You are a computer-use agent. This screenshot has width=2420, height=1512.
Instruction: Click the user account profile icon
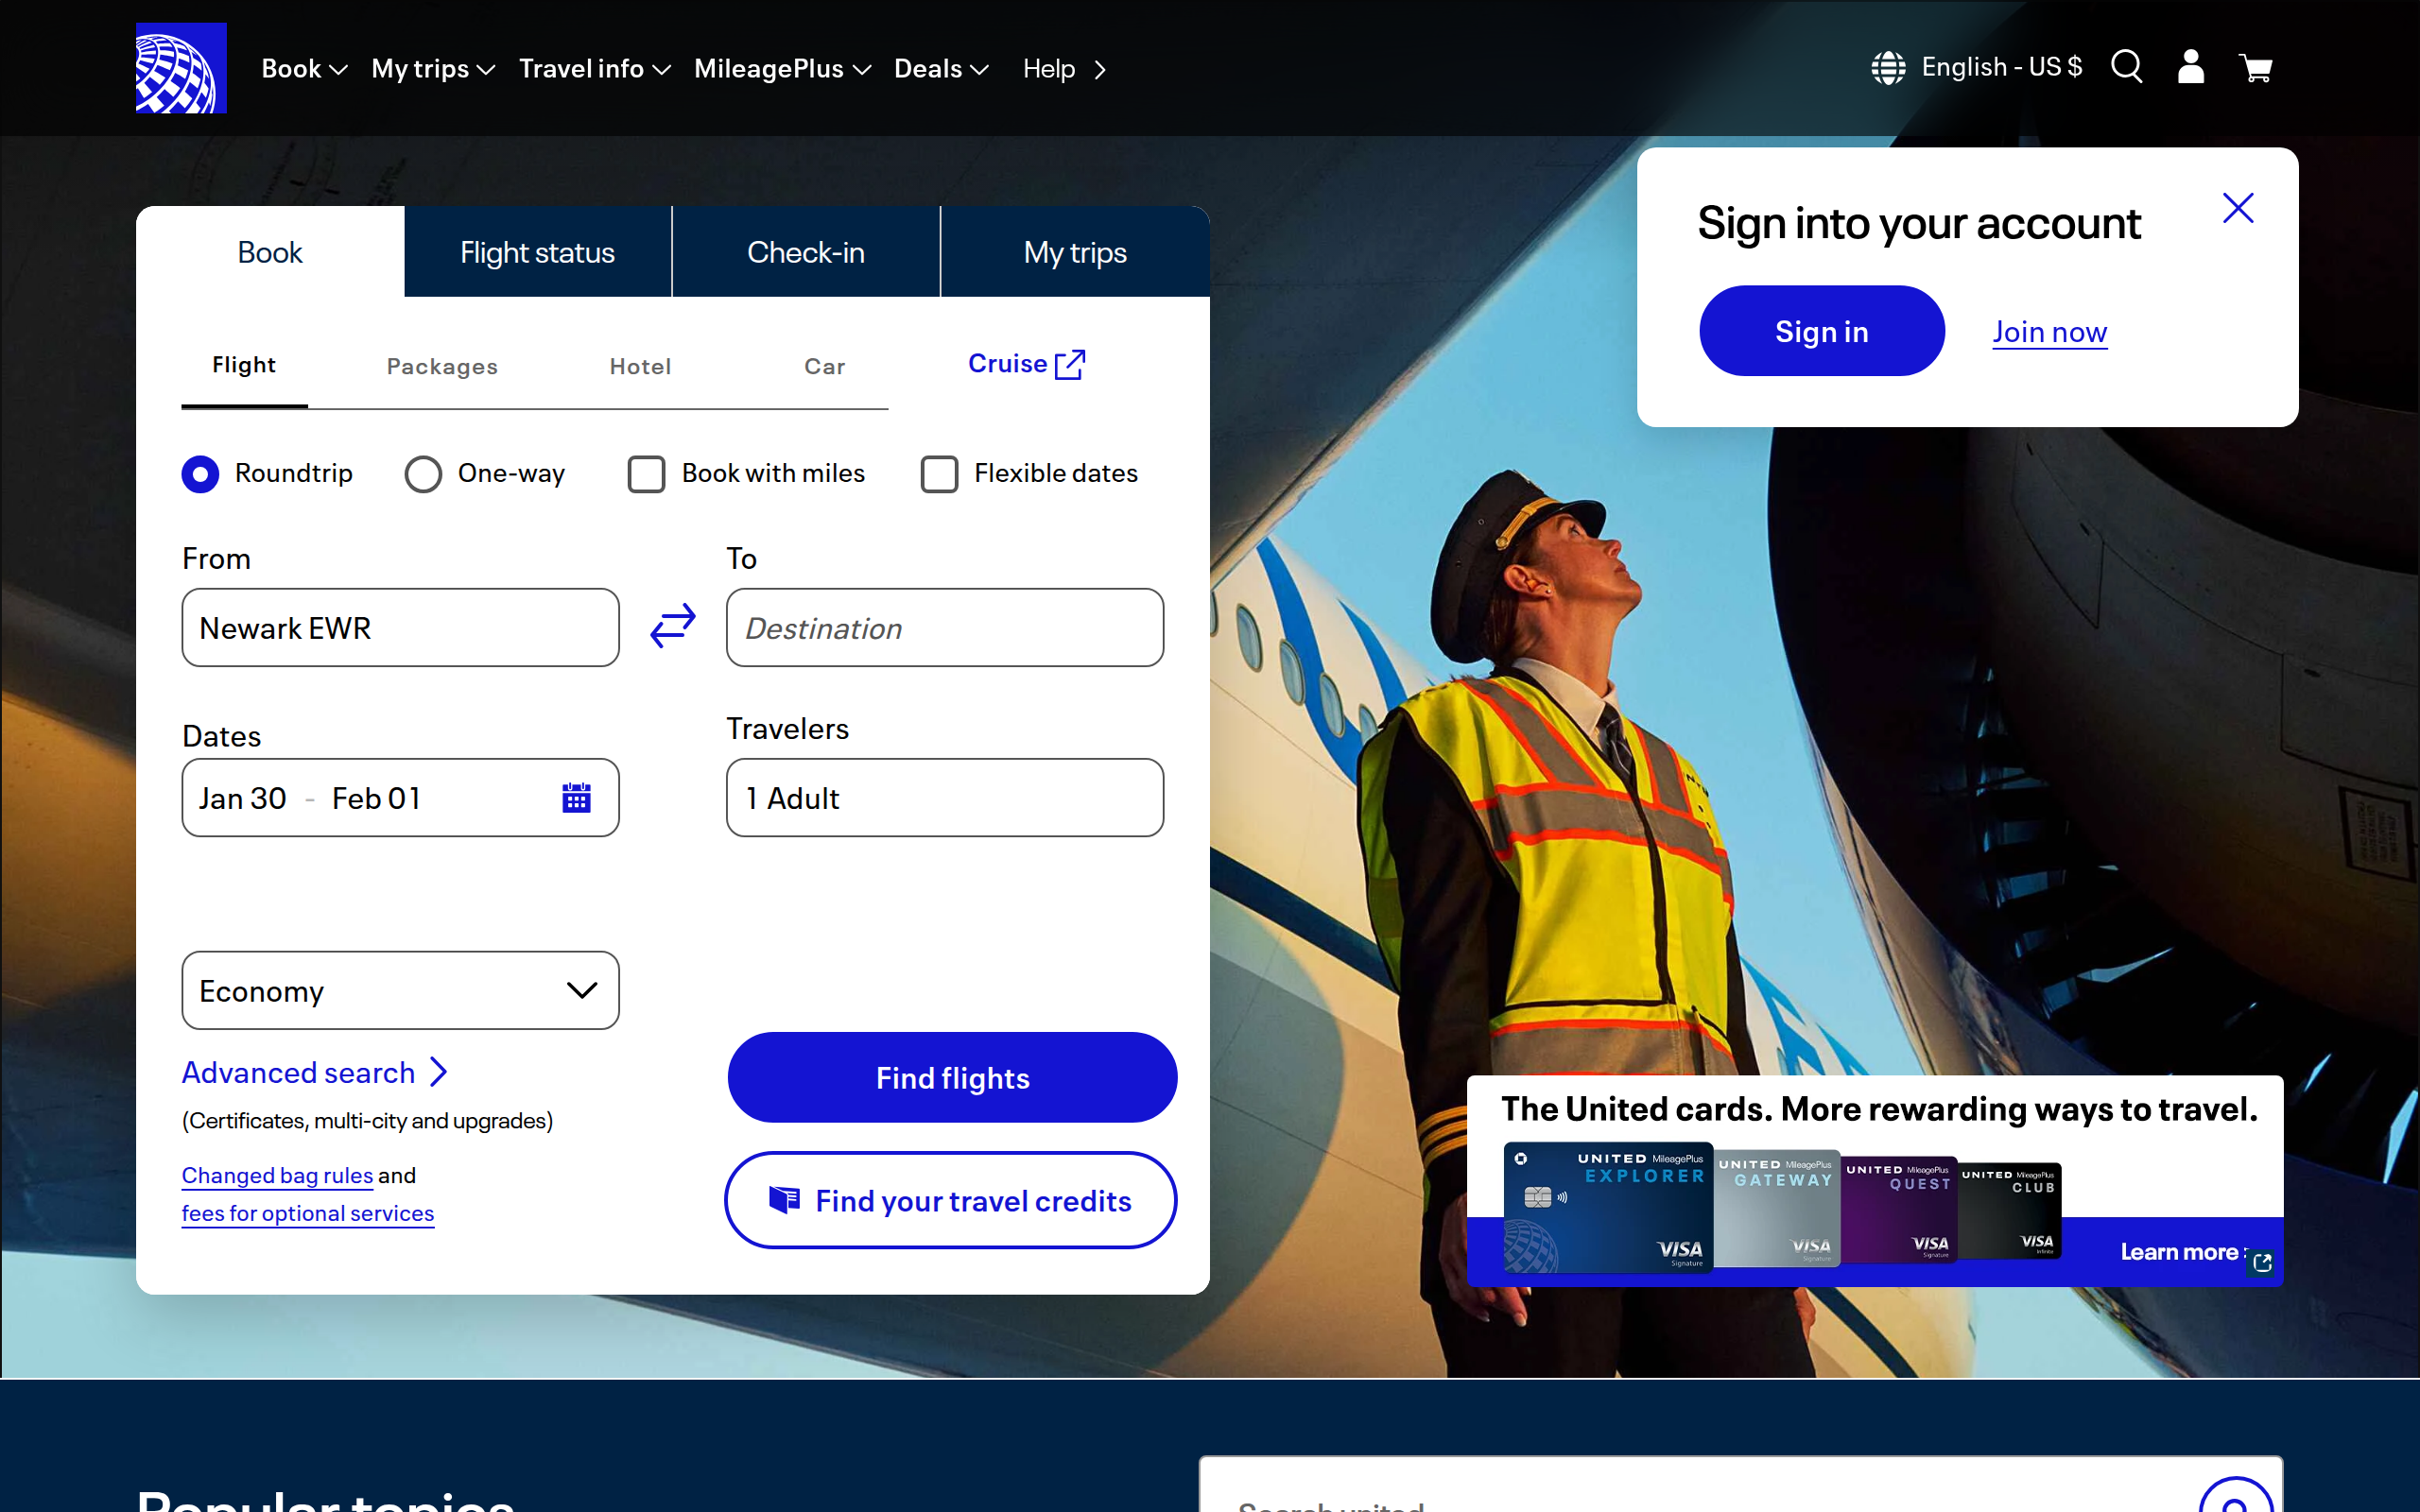click(2190, 67)
